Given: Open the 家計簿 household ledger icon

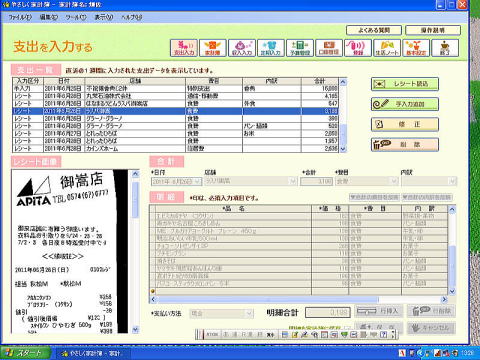Looking at the screenshot, I should click(213, 48).
